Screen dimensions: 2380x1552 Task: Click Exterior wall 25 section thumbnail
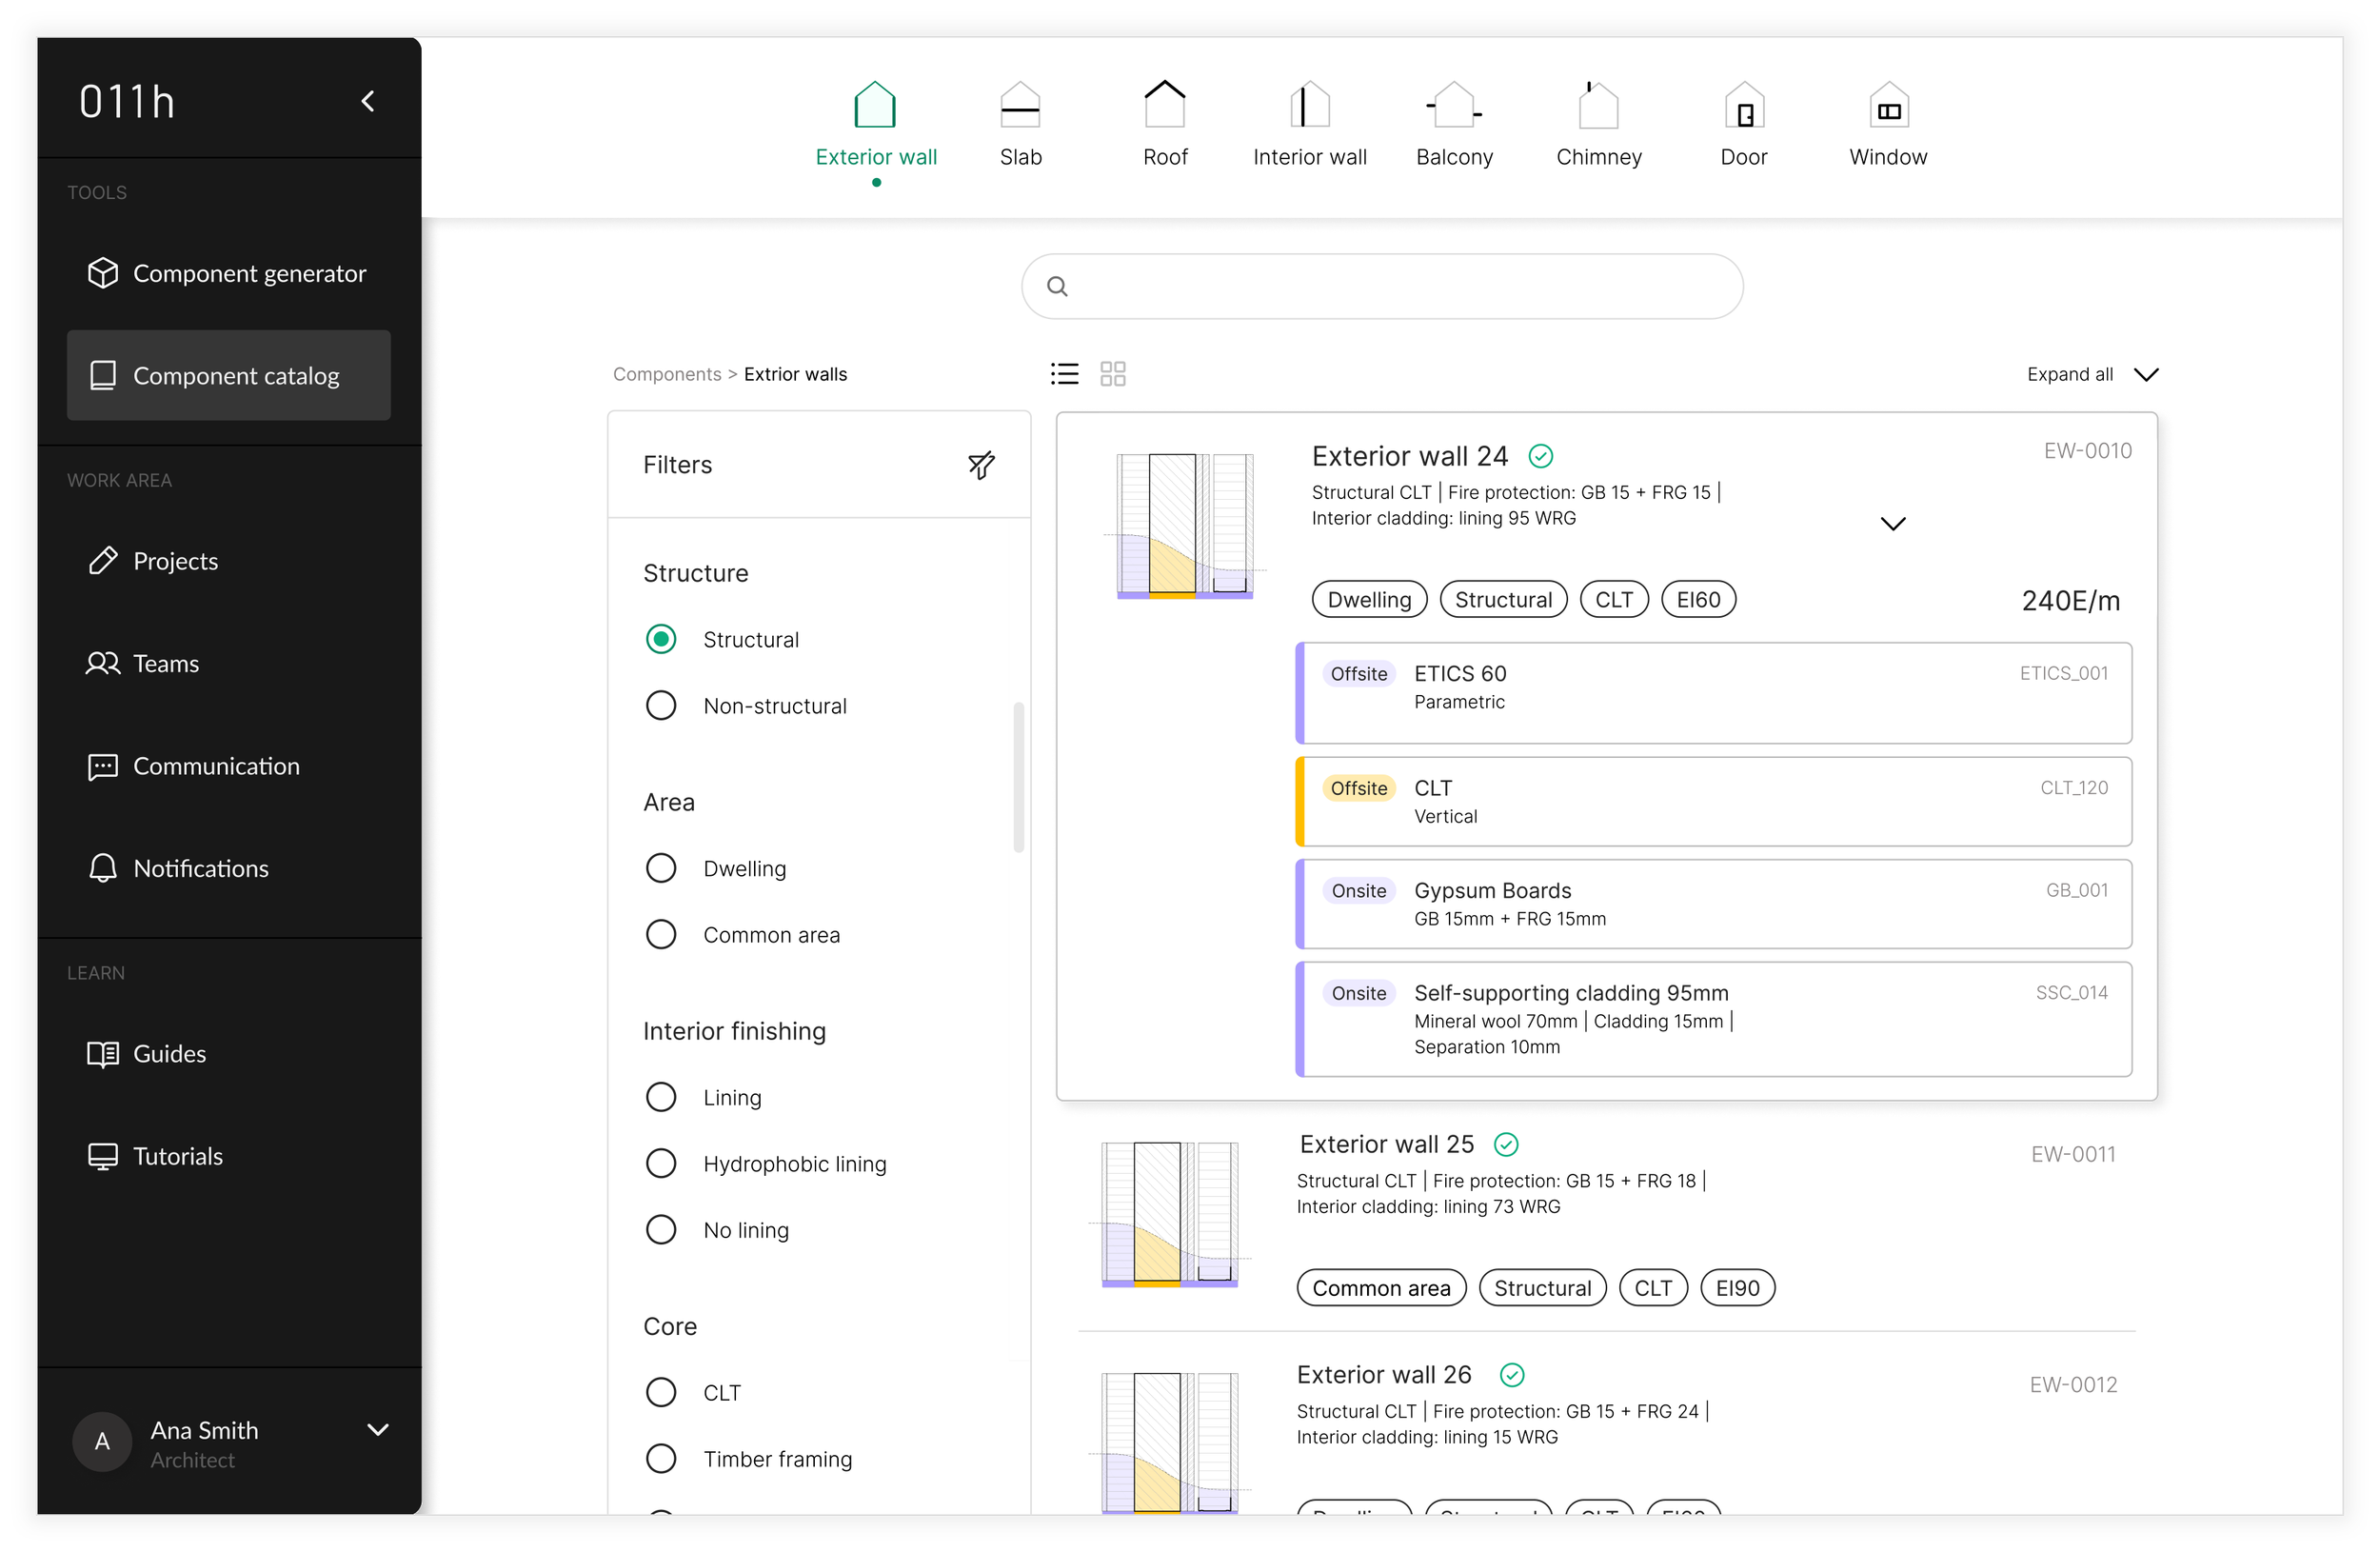coord(1169,1213)
